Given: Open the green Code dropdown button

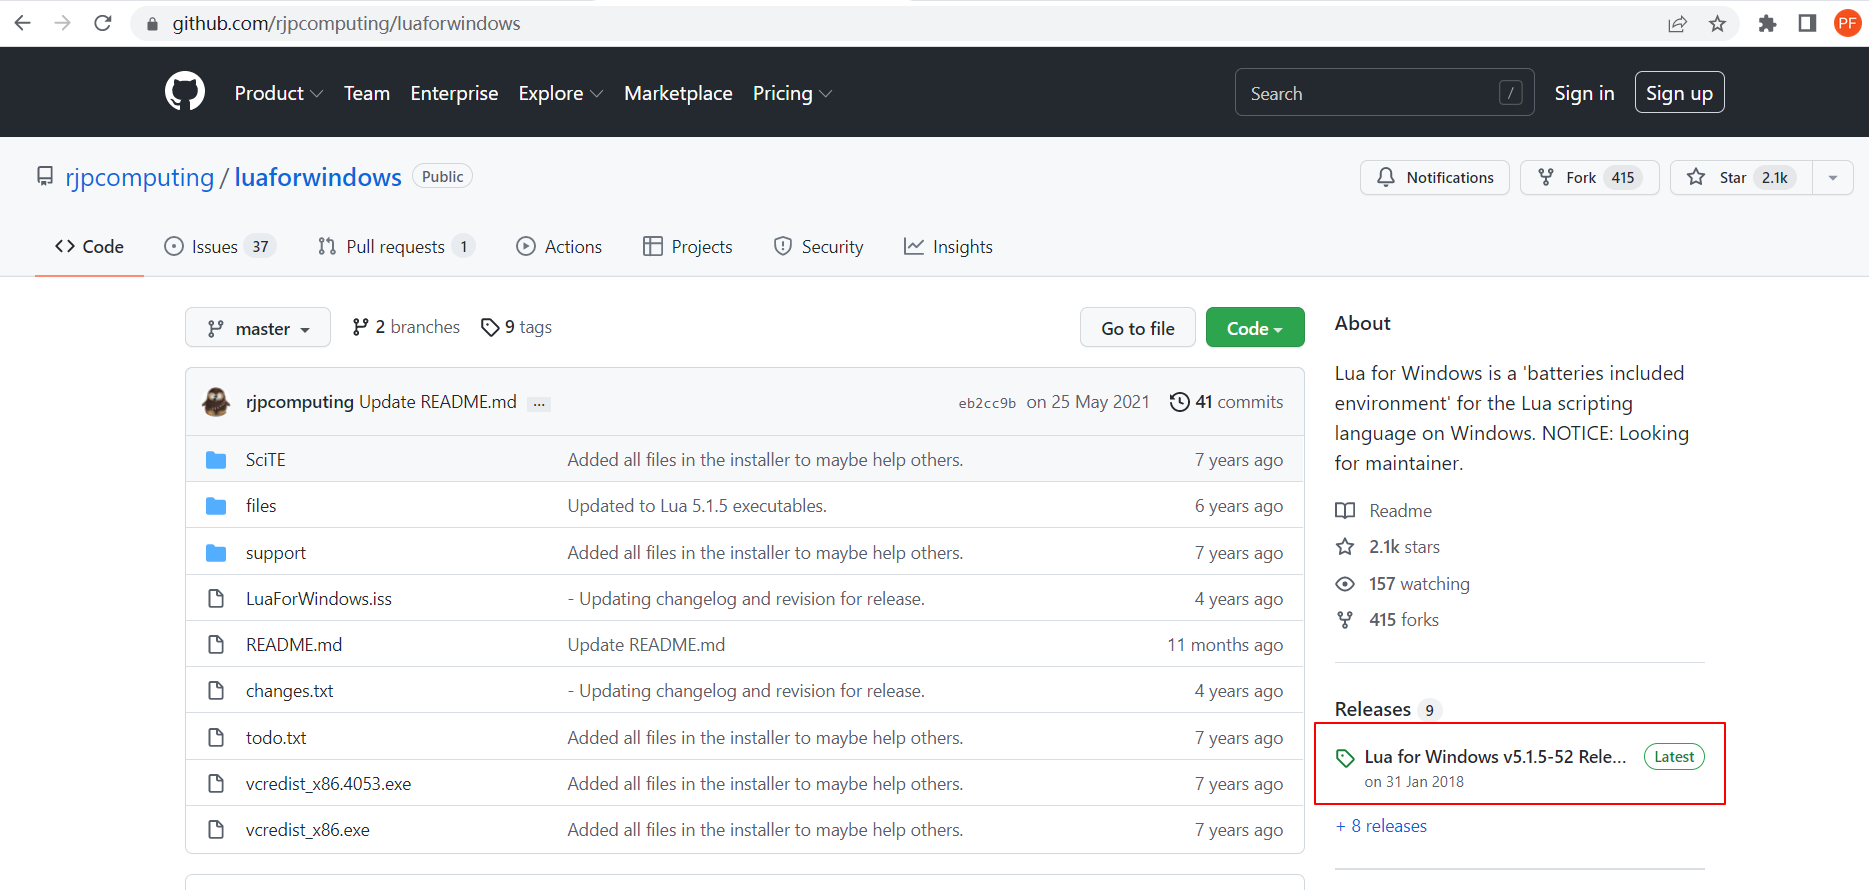Looking at the screenshot, I should [1255, 328].
